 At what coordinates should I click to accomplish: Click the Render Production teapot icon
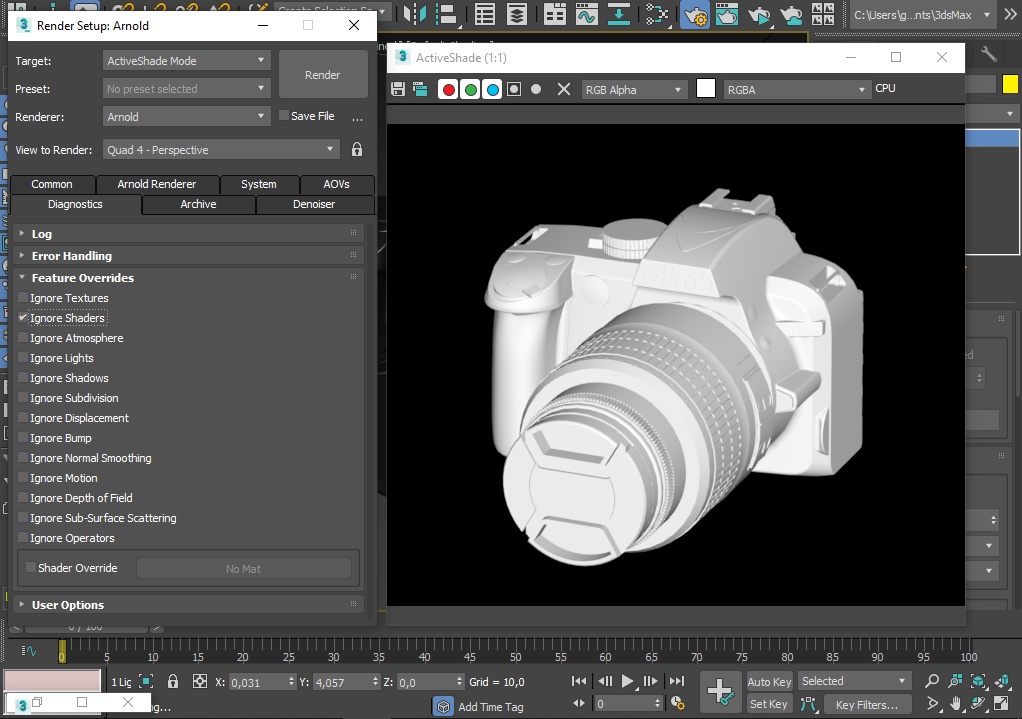[759, 14]
